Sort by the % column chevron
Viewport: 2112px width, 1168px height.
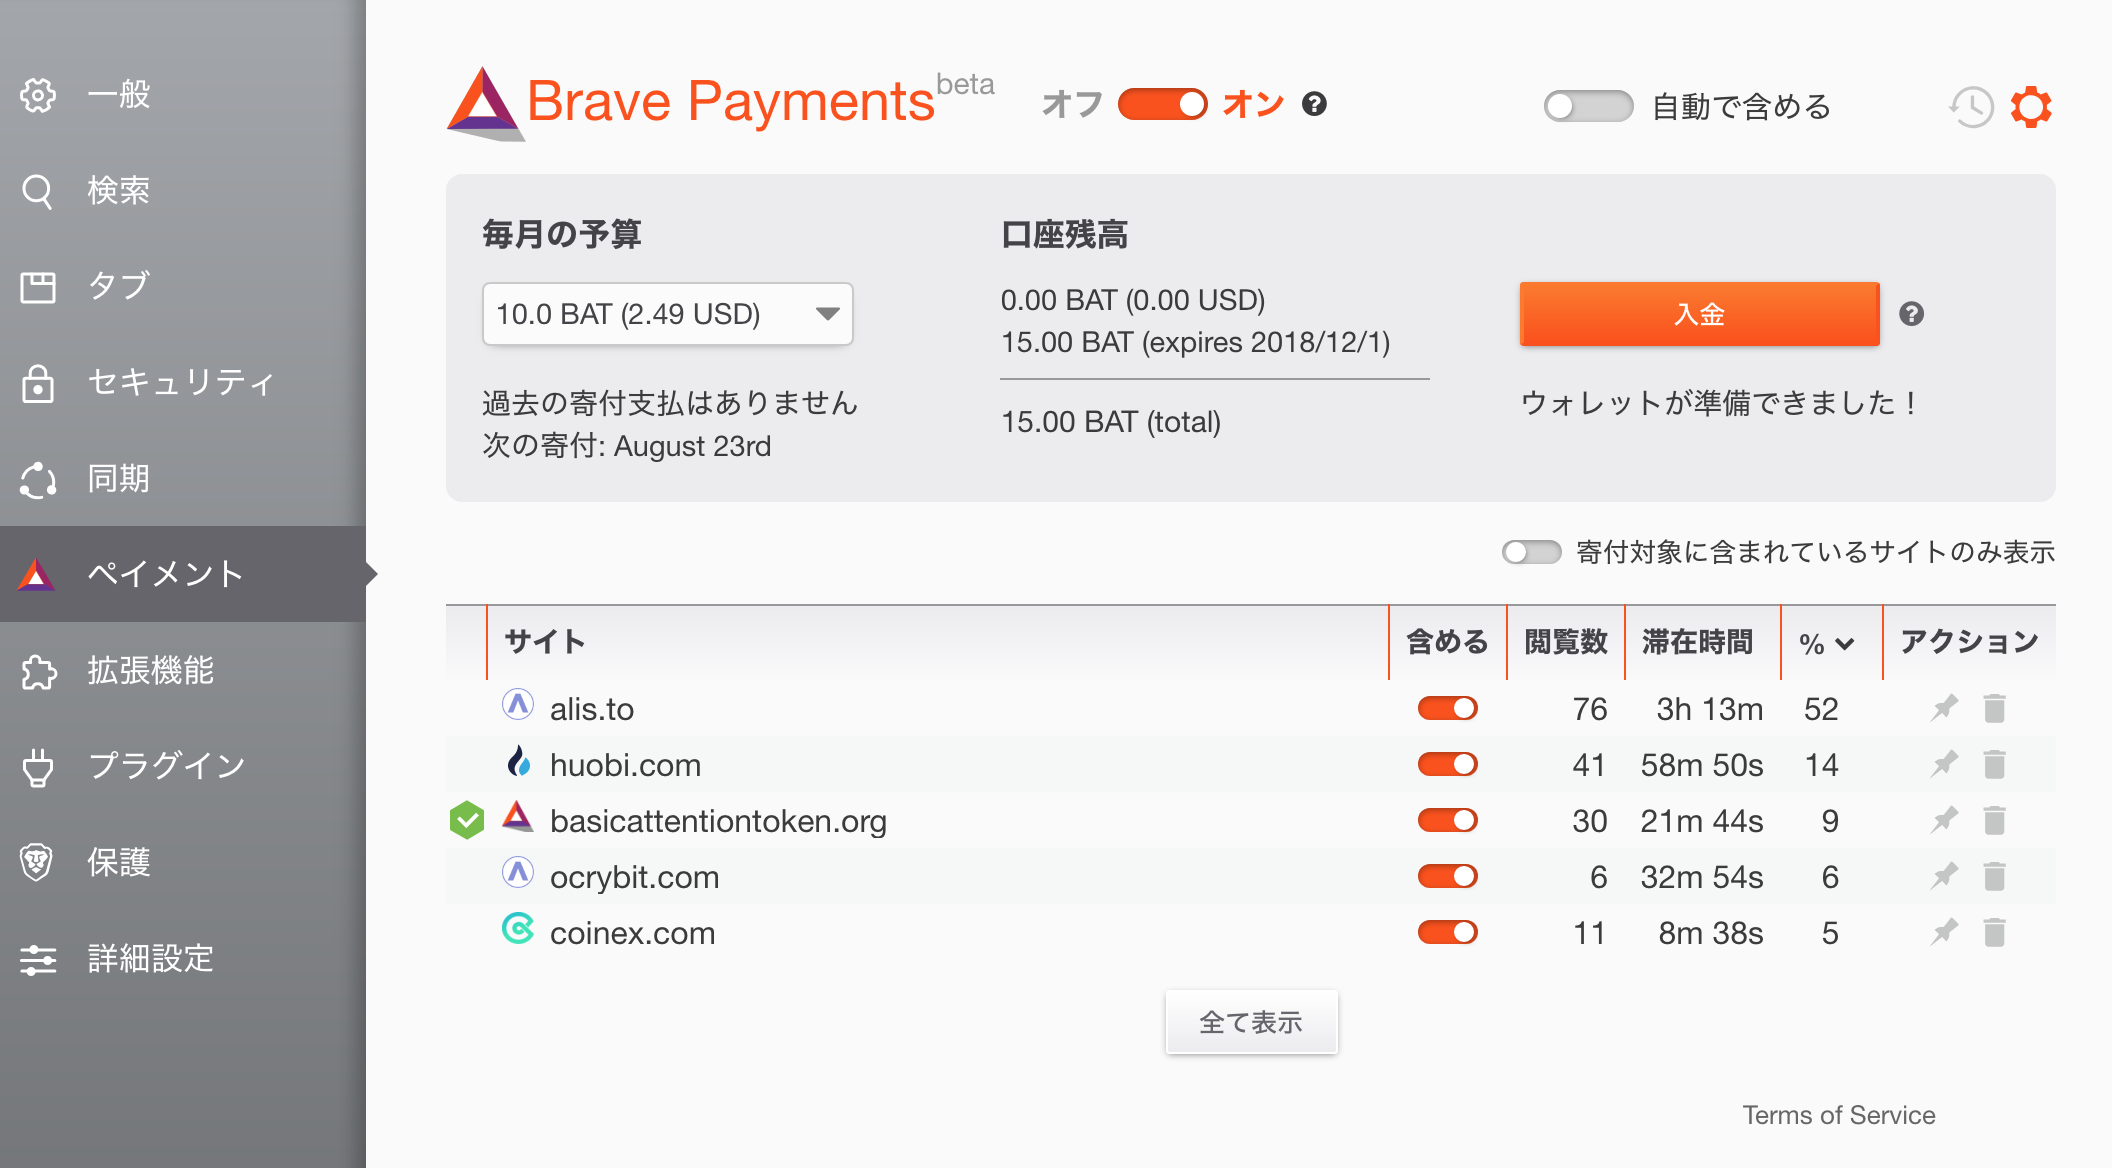click(x=1845, y=644)
